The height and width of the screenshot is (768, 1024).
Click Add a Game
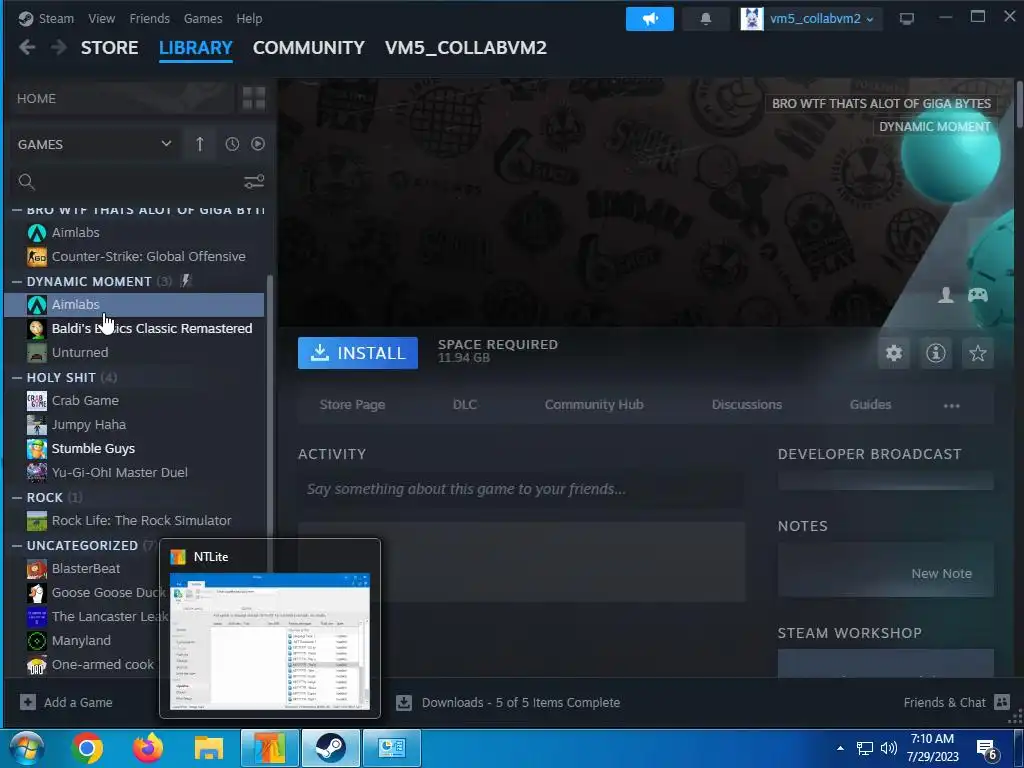(67, 703)
